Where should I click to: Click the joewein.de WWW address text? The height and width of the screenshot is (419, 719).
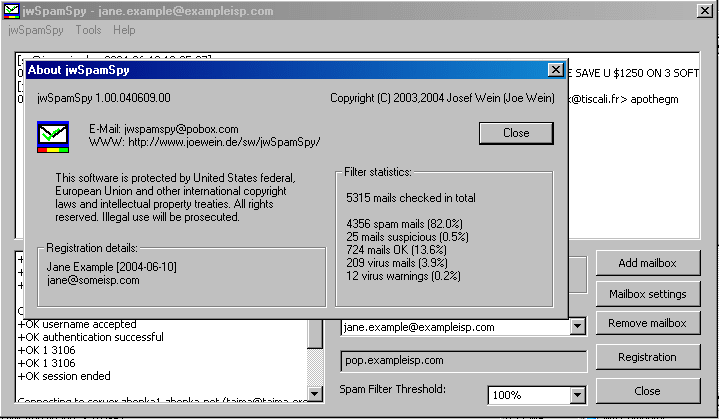click(x=224, y=142)
